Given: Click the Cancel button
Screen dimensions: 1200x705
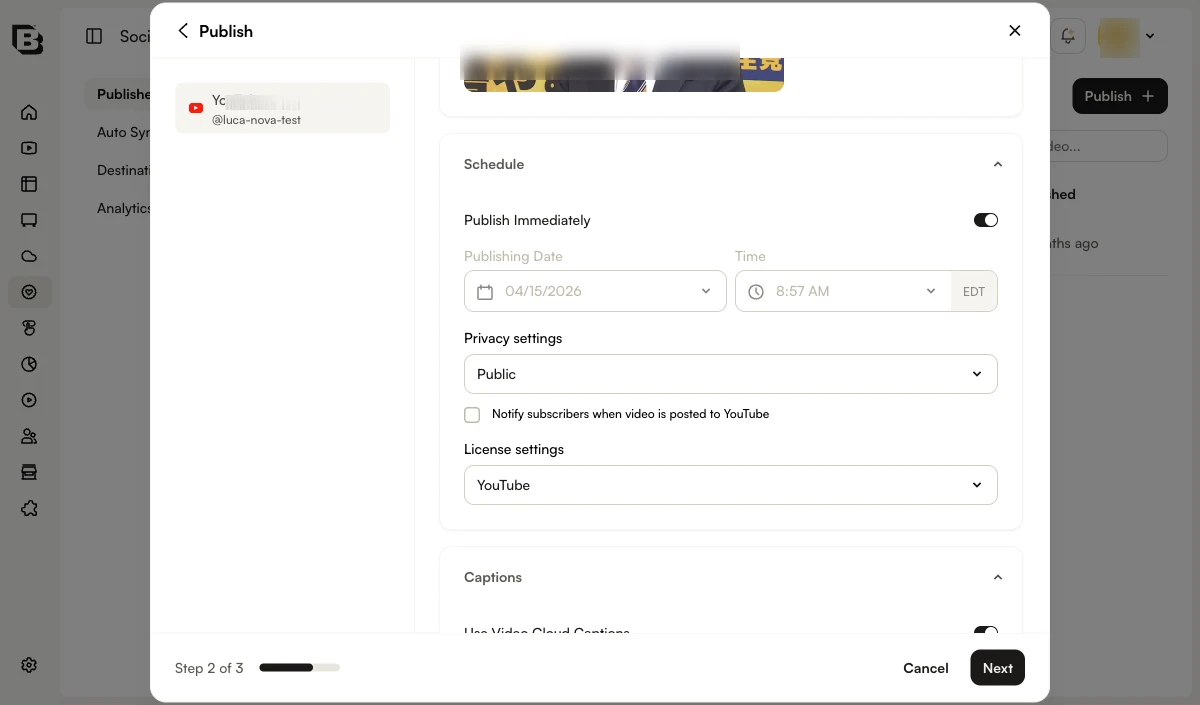Looking at the screenshot, I should pyautogui.click(x=926, y=668).
